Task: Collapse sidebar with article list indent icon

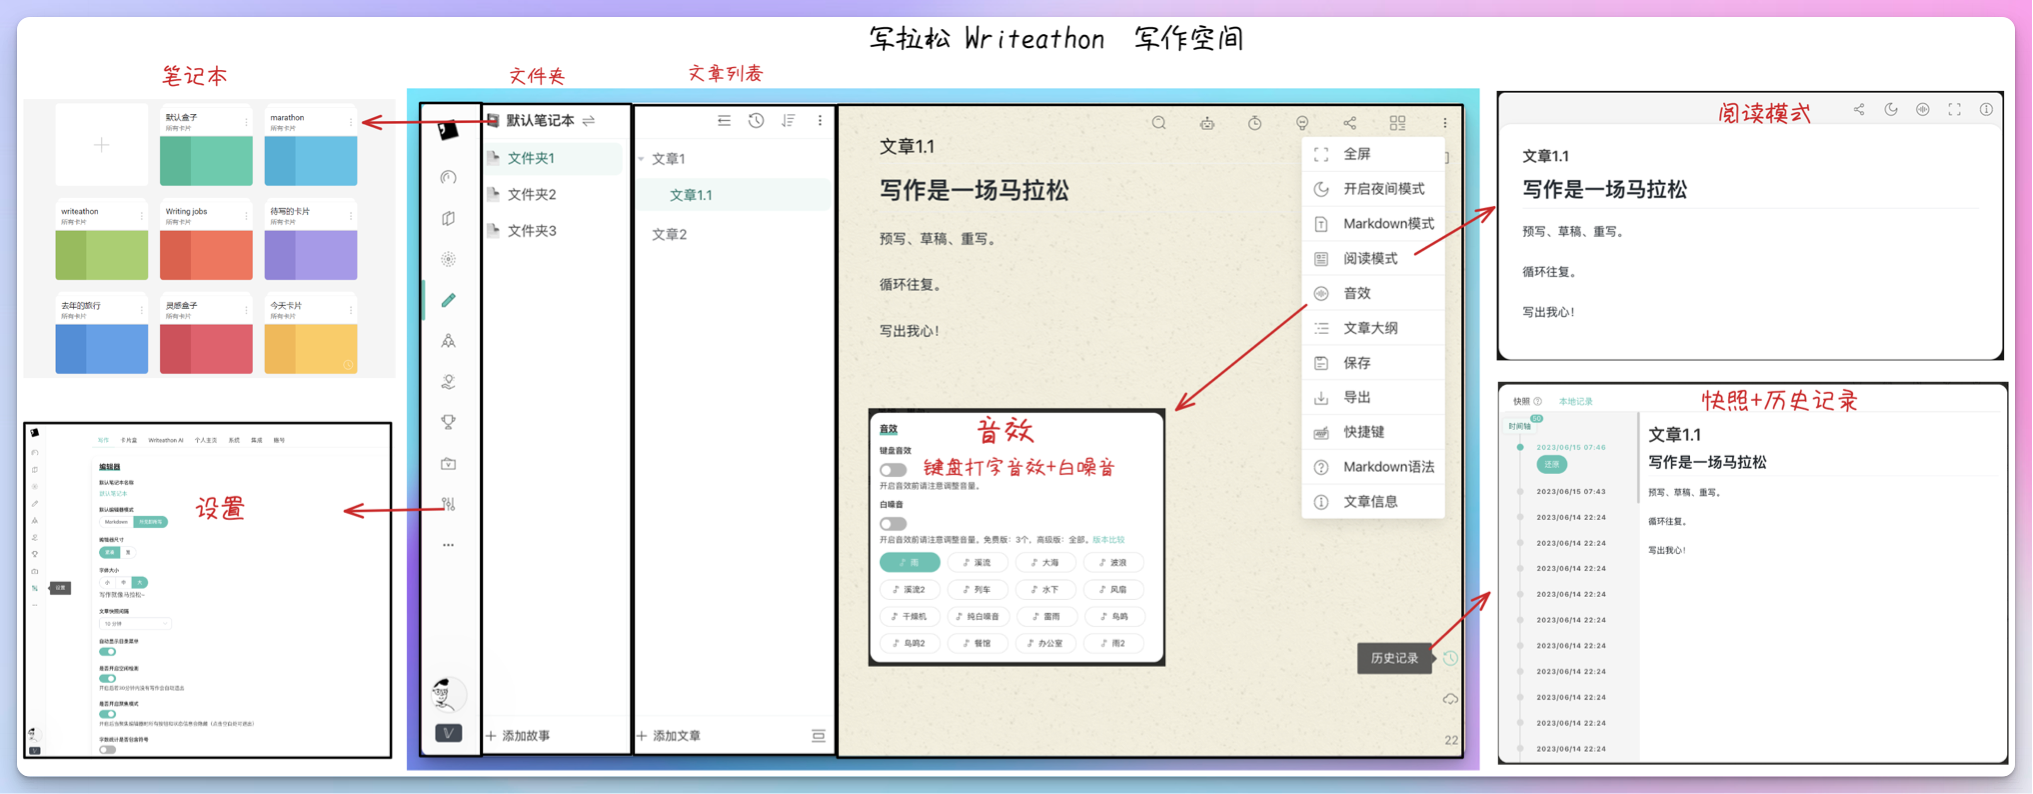Action: 724,120
